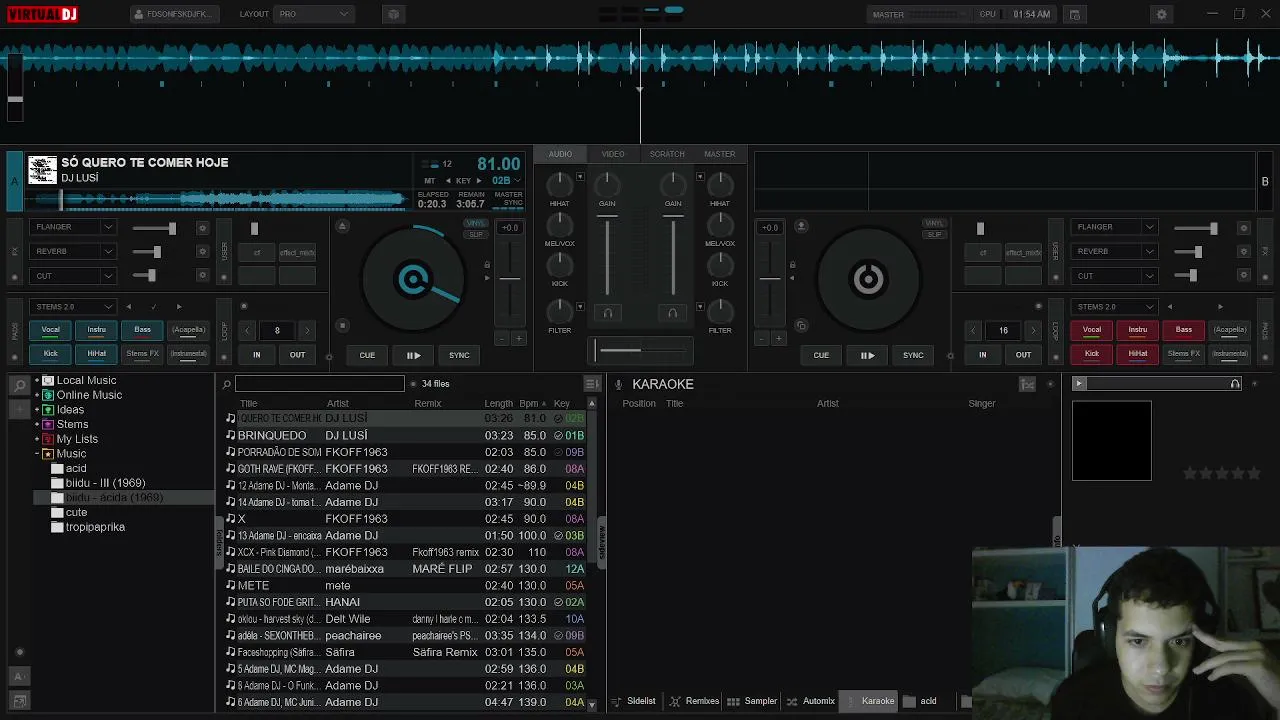Toggle the Instru stem pad on right deck
The width and height of the screenshot is (1280, 720).
coord(1138,330)
